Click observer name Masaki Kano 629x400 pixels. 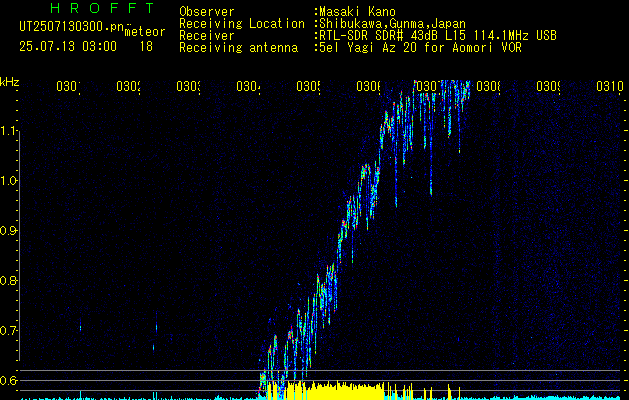tap(357, 12)
